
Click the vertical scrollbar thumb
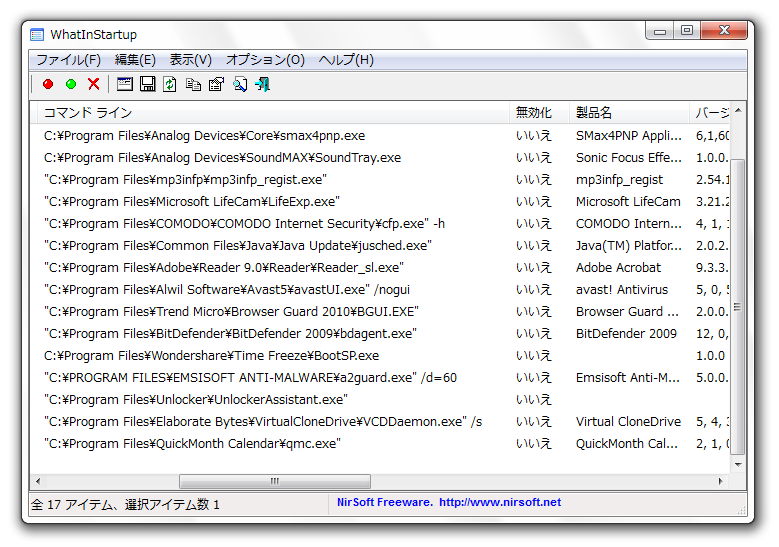pos(738,307)
